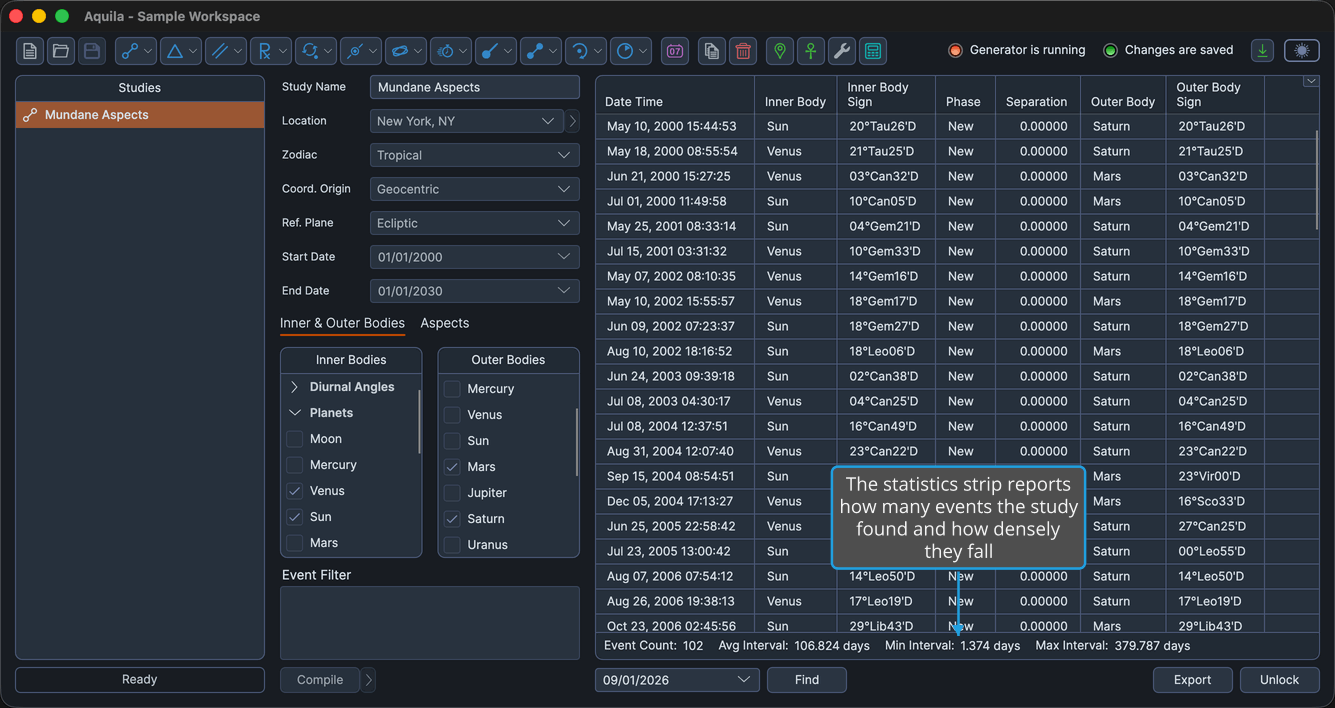Expand the Diurnal Angles tree group
The height and width of the screenshot is (708, 1335).
(x=295, y=387)
